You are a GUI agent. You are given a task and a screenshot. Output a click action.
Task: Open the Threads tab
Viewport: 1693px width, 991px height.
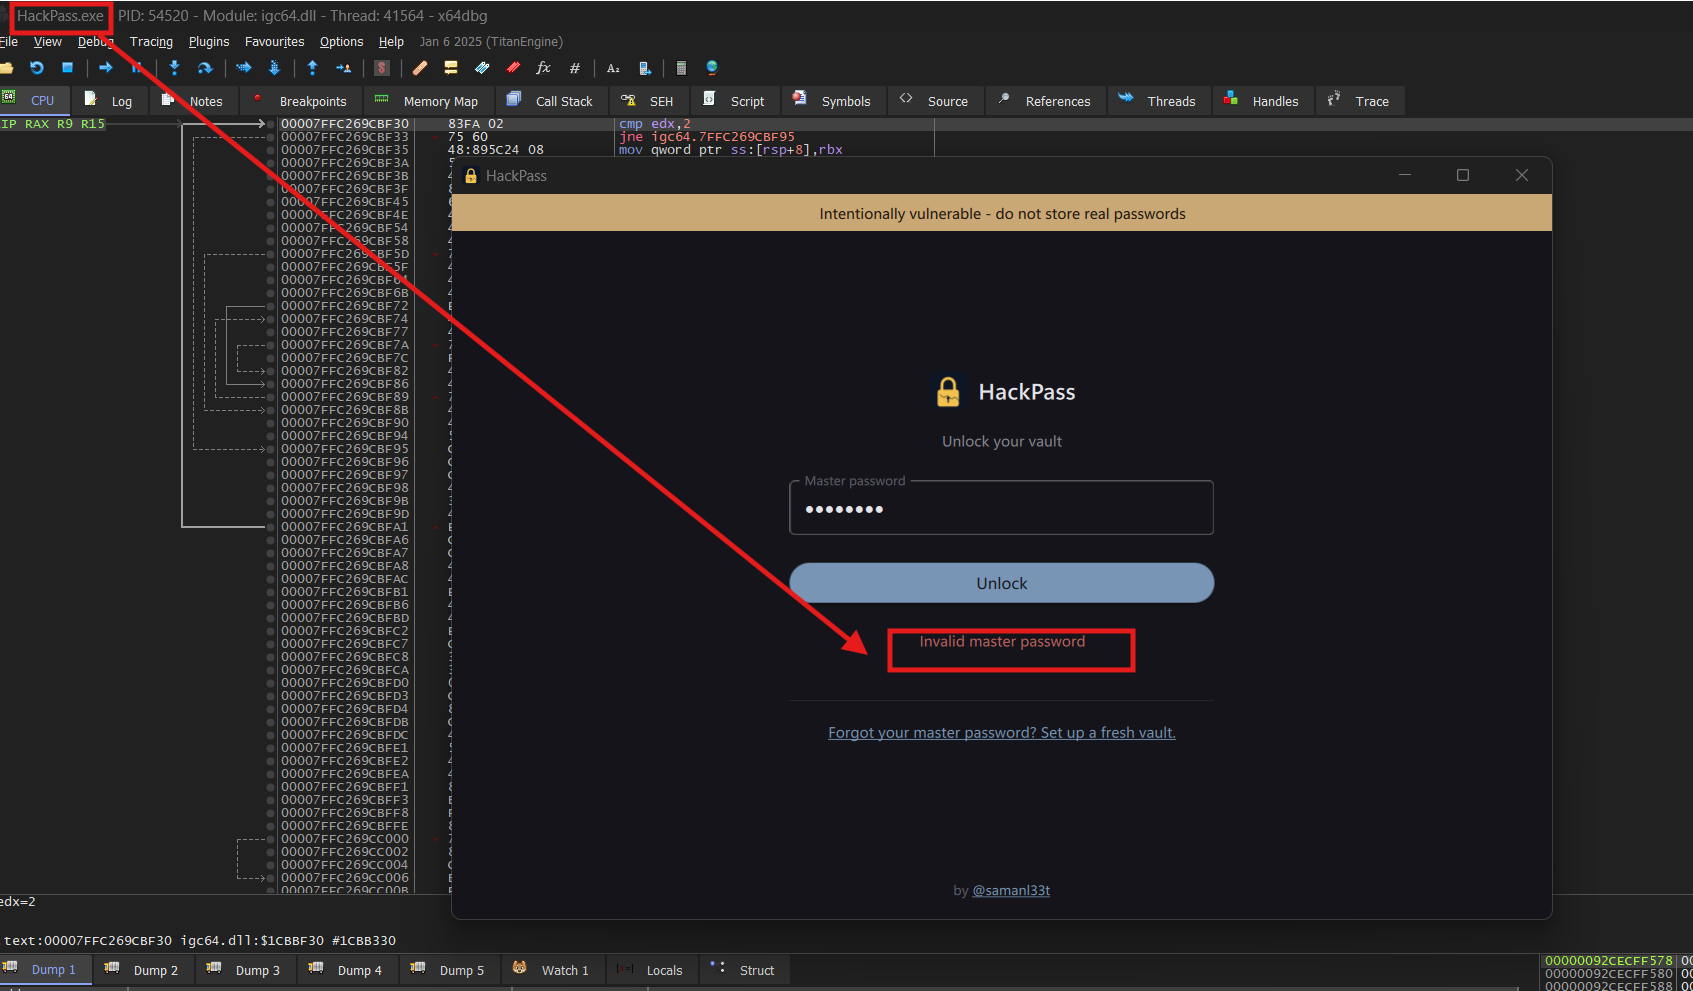point(1160,101)
